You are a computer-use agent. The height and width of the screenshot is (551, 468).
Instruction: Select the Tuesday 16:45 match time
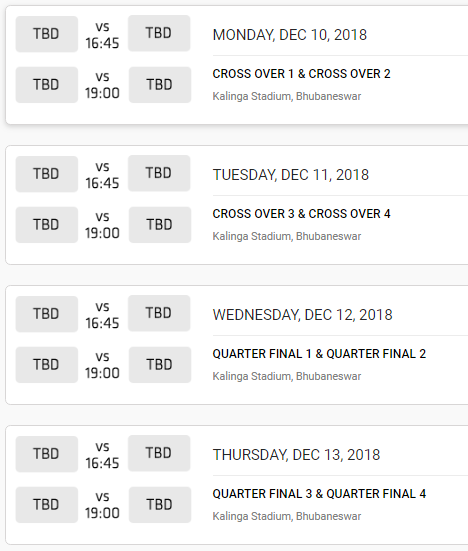[102, 183]
